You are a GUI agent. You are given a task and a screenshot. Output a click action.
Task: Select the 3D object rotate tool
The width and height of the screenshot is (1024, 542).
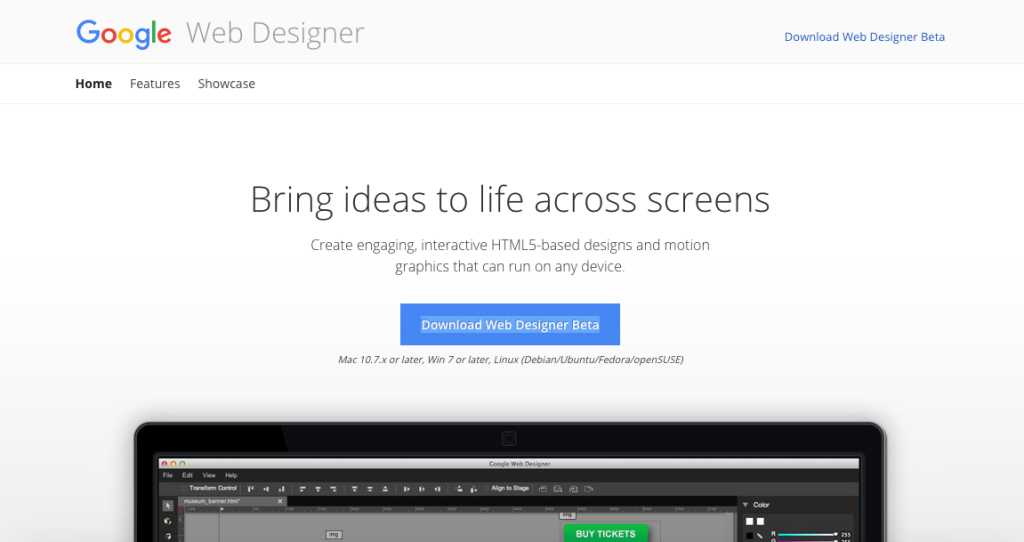click(168, 521)
